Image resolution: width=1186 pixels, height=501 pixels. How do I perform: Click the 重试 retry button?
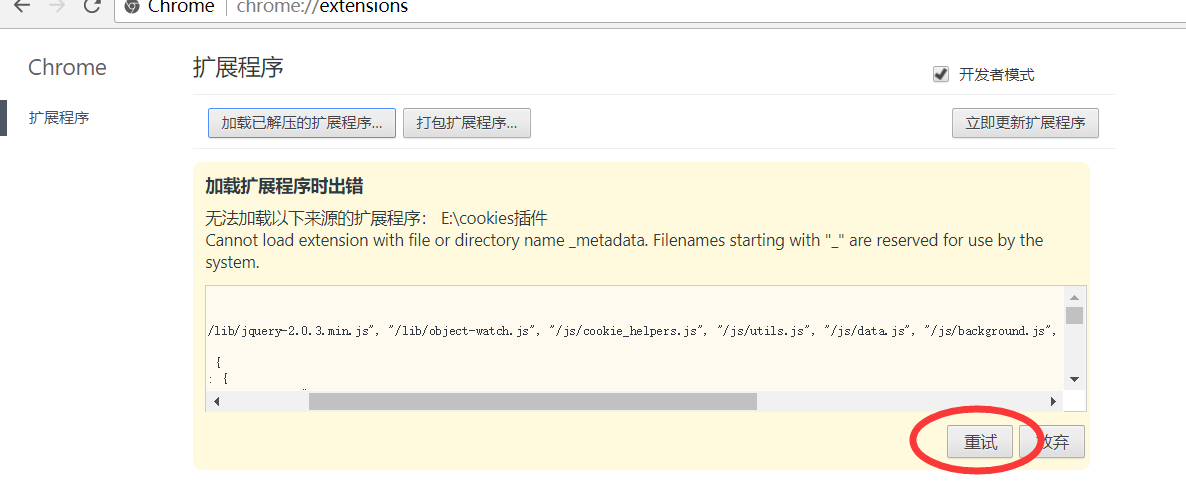pyautogui.click(x=980, y=442)
